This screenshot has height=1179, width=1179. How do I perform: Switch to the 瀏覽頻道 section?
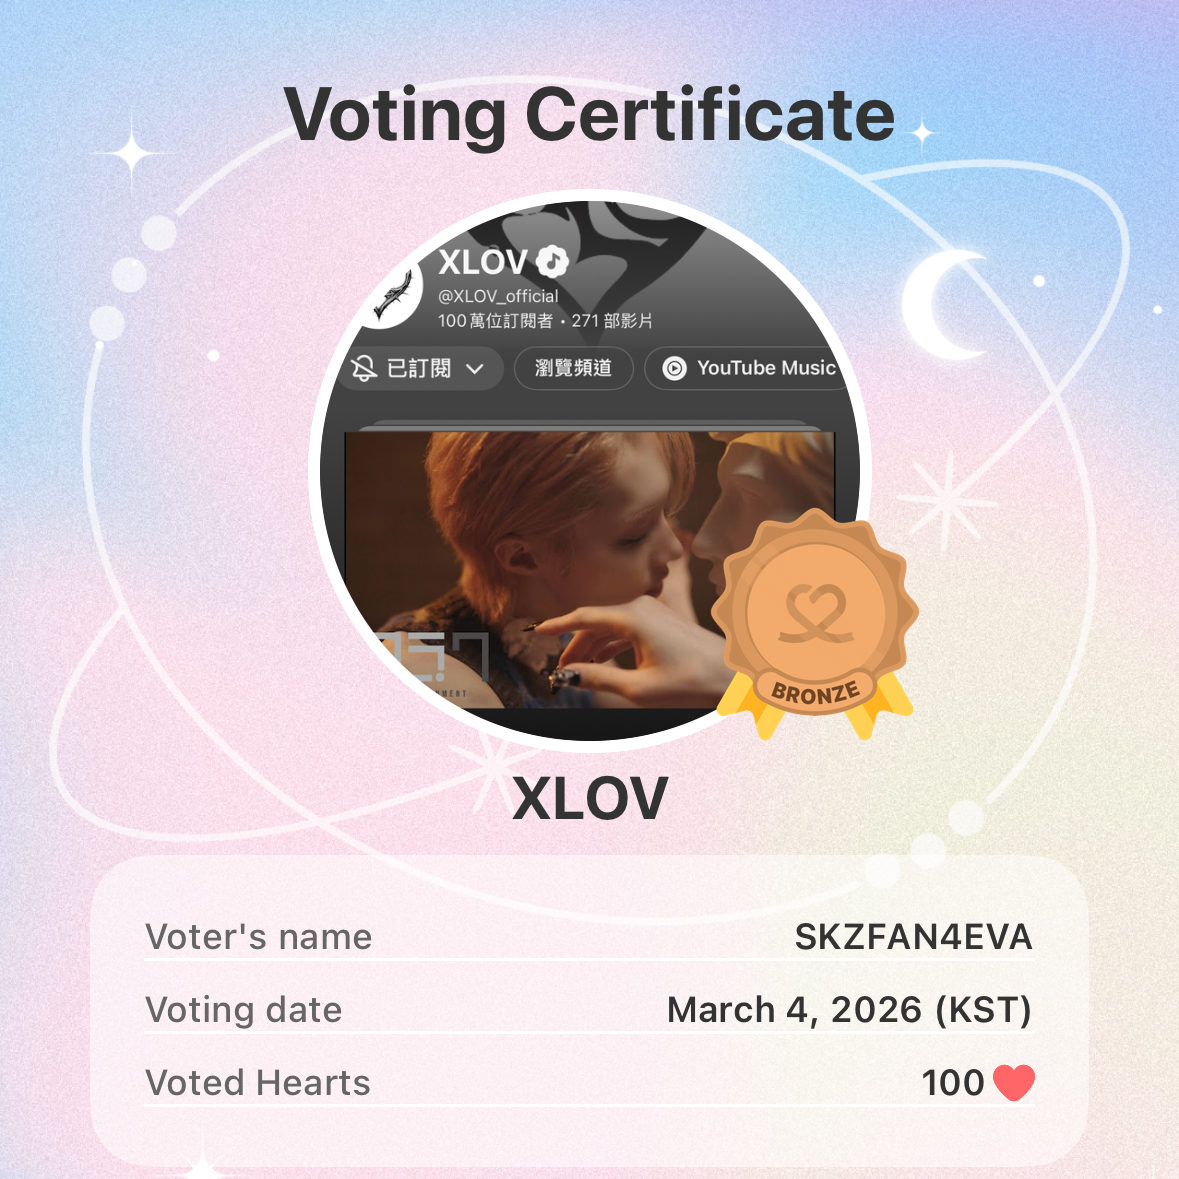coord(573,368)
